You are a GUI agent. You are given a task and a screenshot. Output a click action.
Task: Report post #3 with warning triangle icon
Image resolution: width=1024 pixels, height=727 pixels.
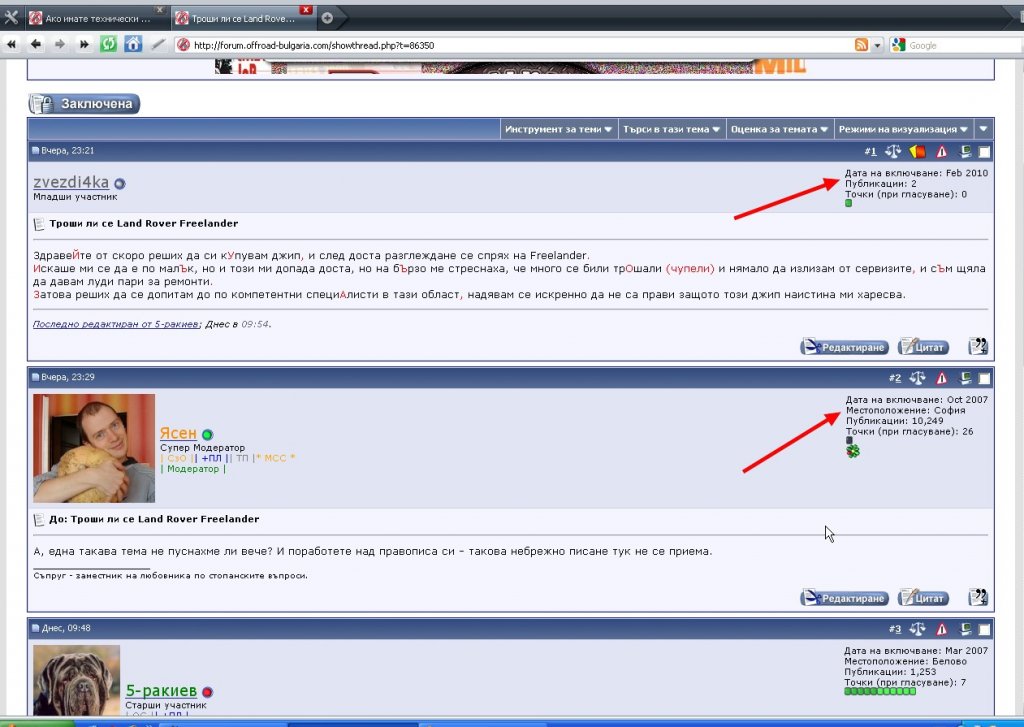[941, 629]
